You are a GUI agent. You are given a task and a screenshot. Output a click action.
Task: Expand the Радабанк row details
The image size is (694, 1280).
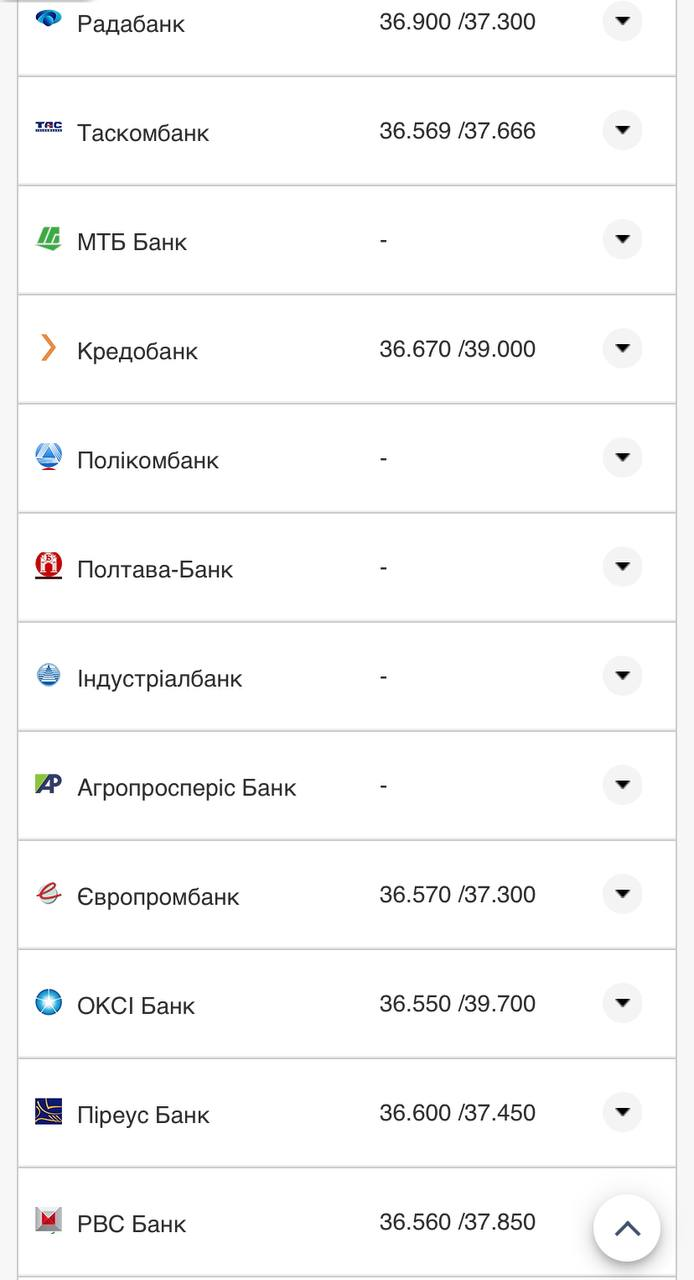click(622, 21)
